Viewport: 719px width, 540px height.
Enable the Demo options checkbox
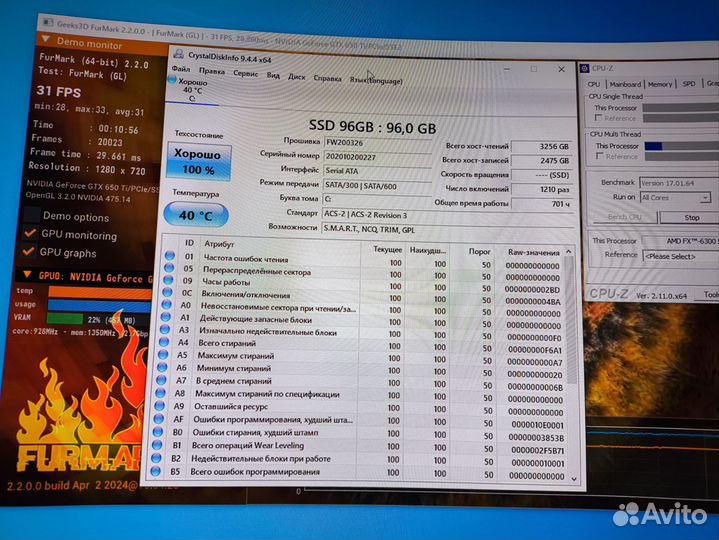[29, 215]
